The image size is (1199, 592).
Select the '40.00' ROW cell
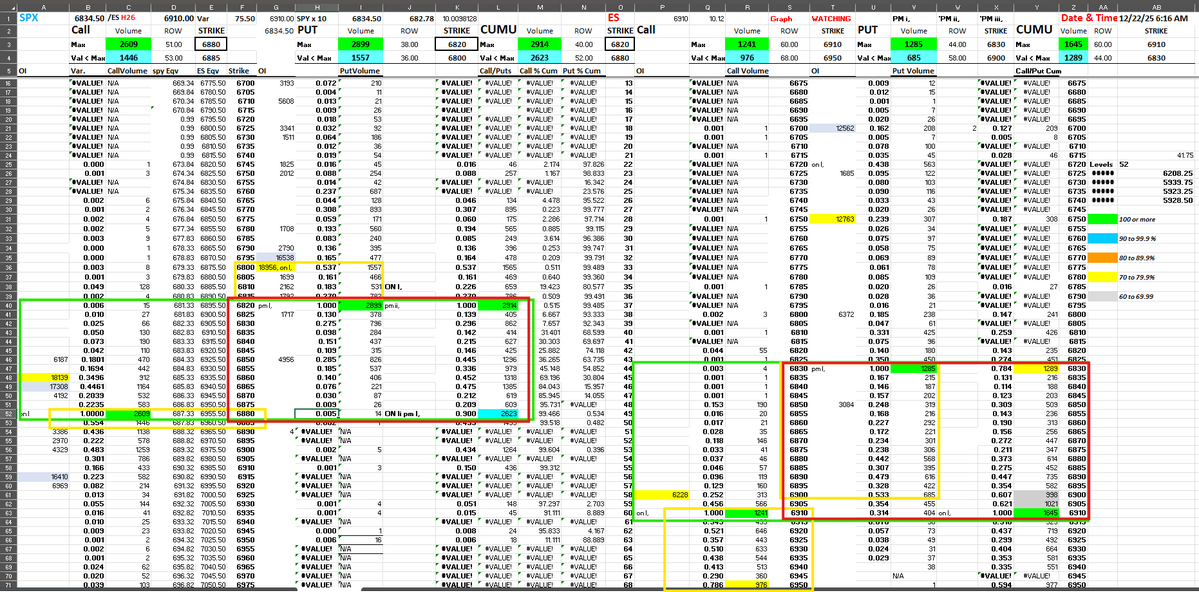584,45
